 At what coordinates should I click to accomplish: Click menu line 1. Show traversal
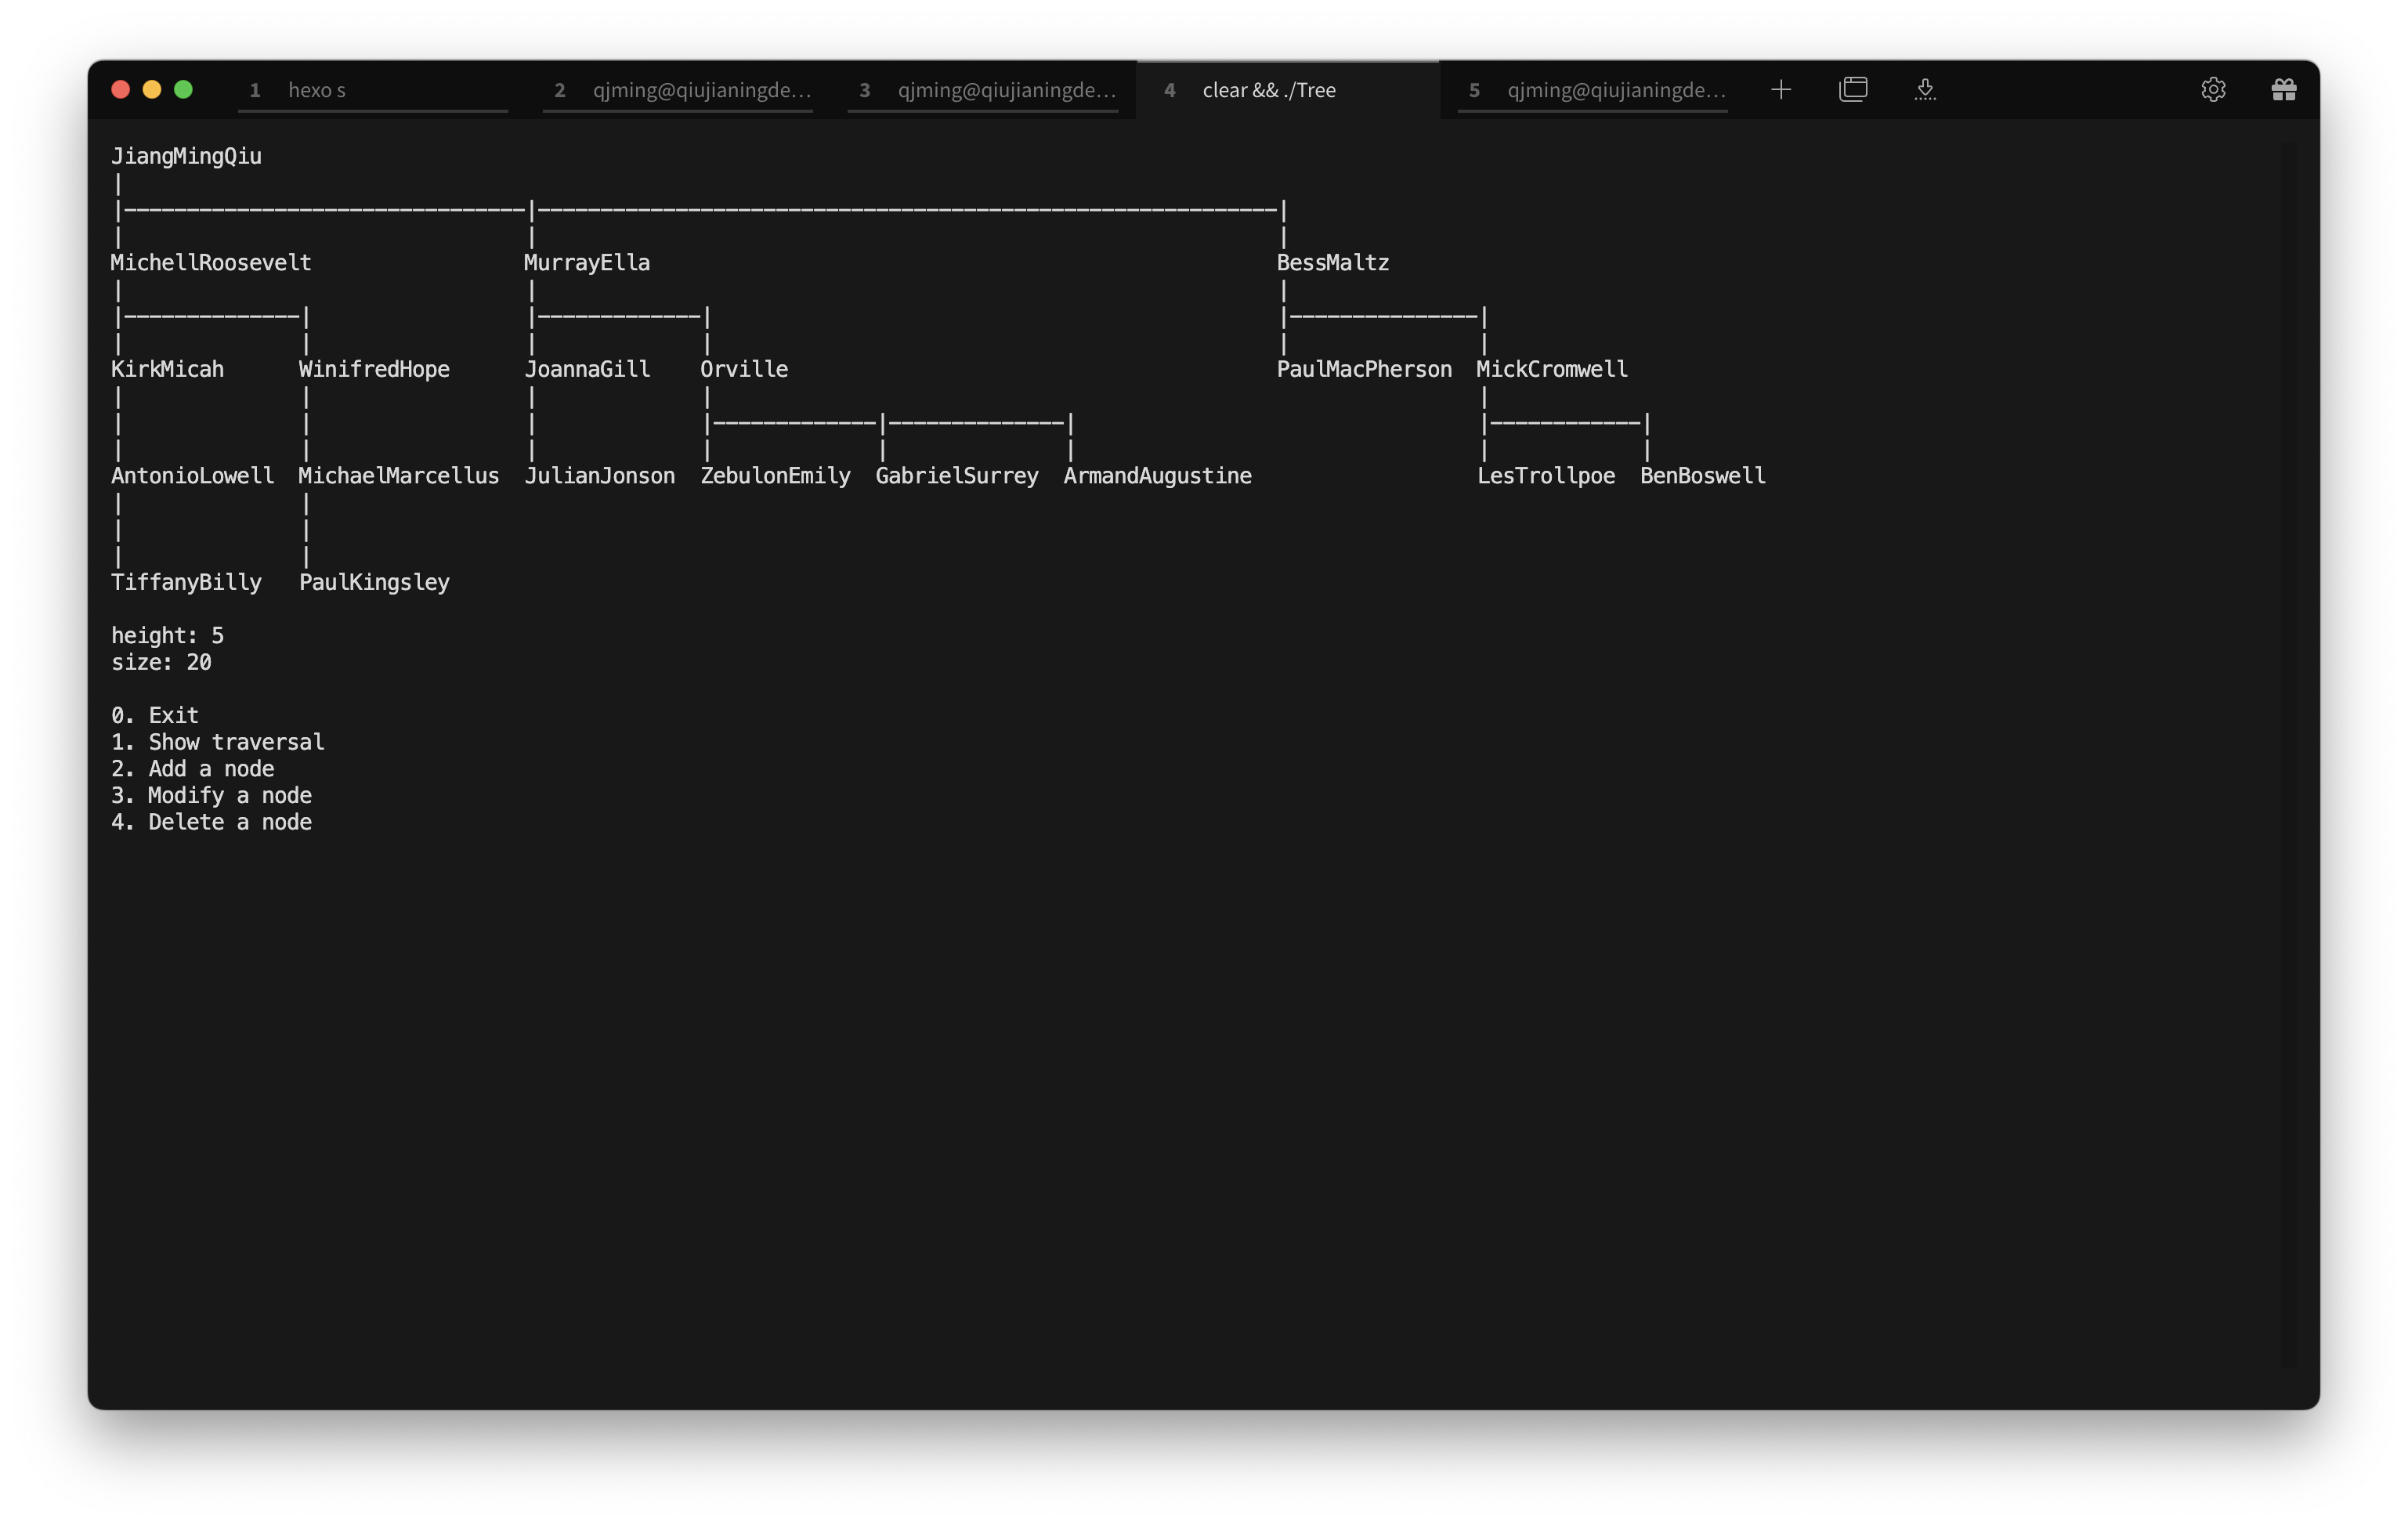[x=218, y=742]
